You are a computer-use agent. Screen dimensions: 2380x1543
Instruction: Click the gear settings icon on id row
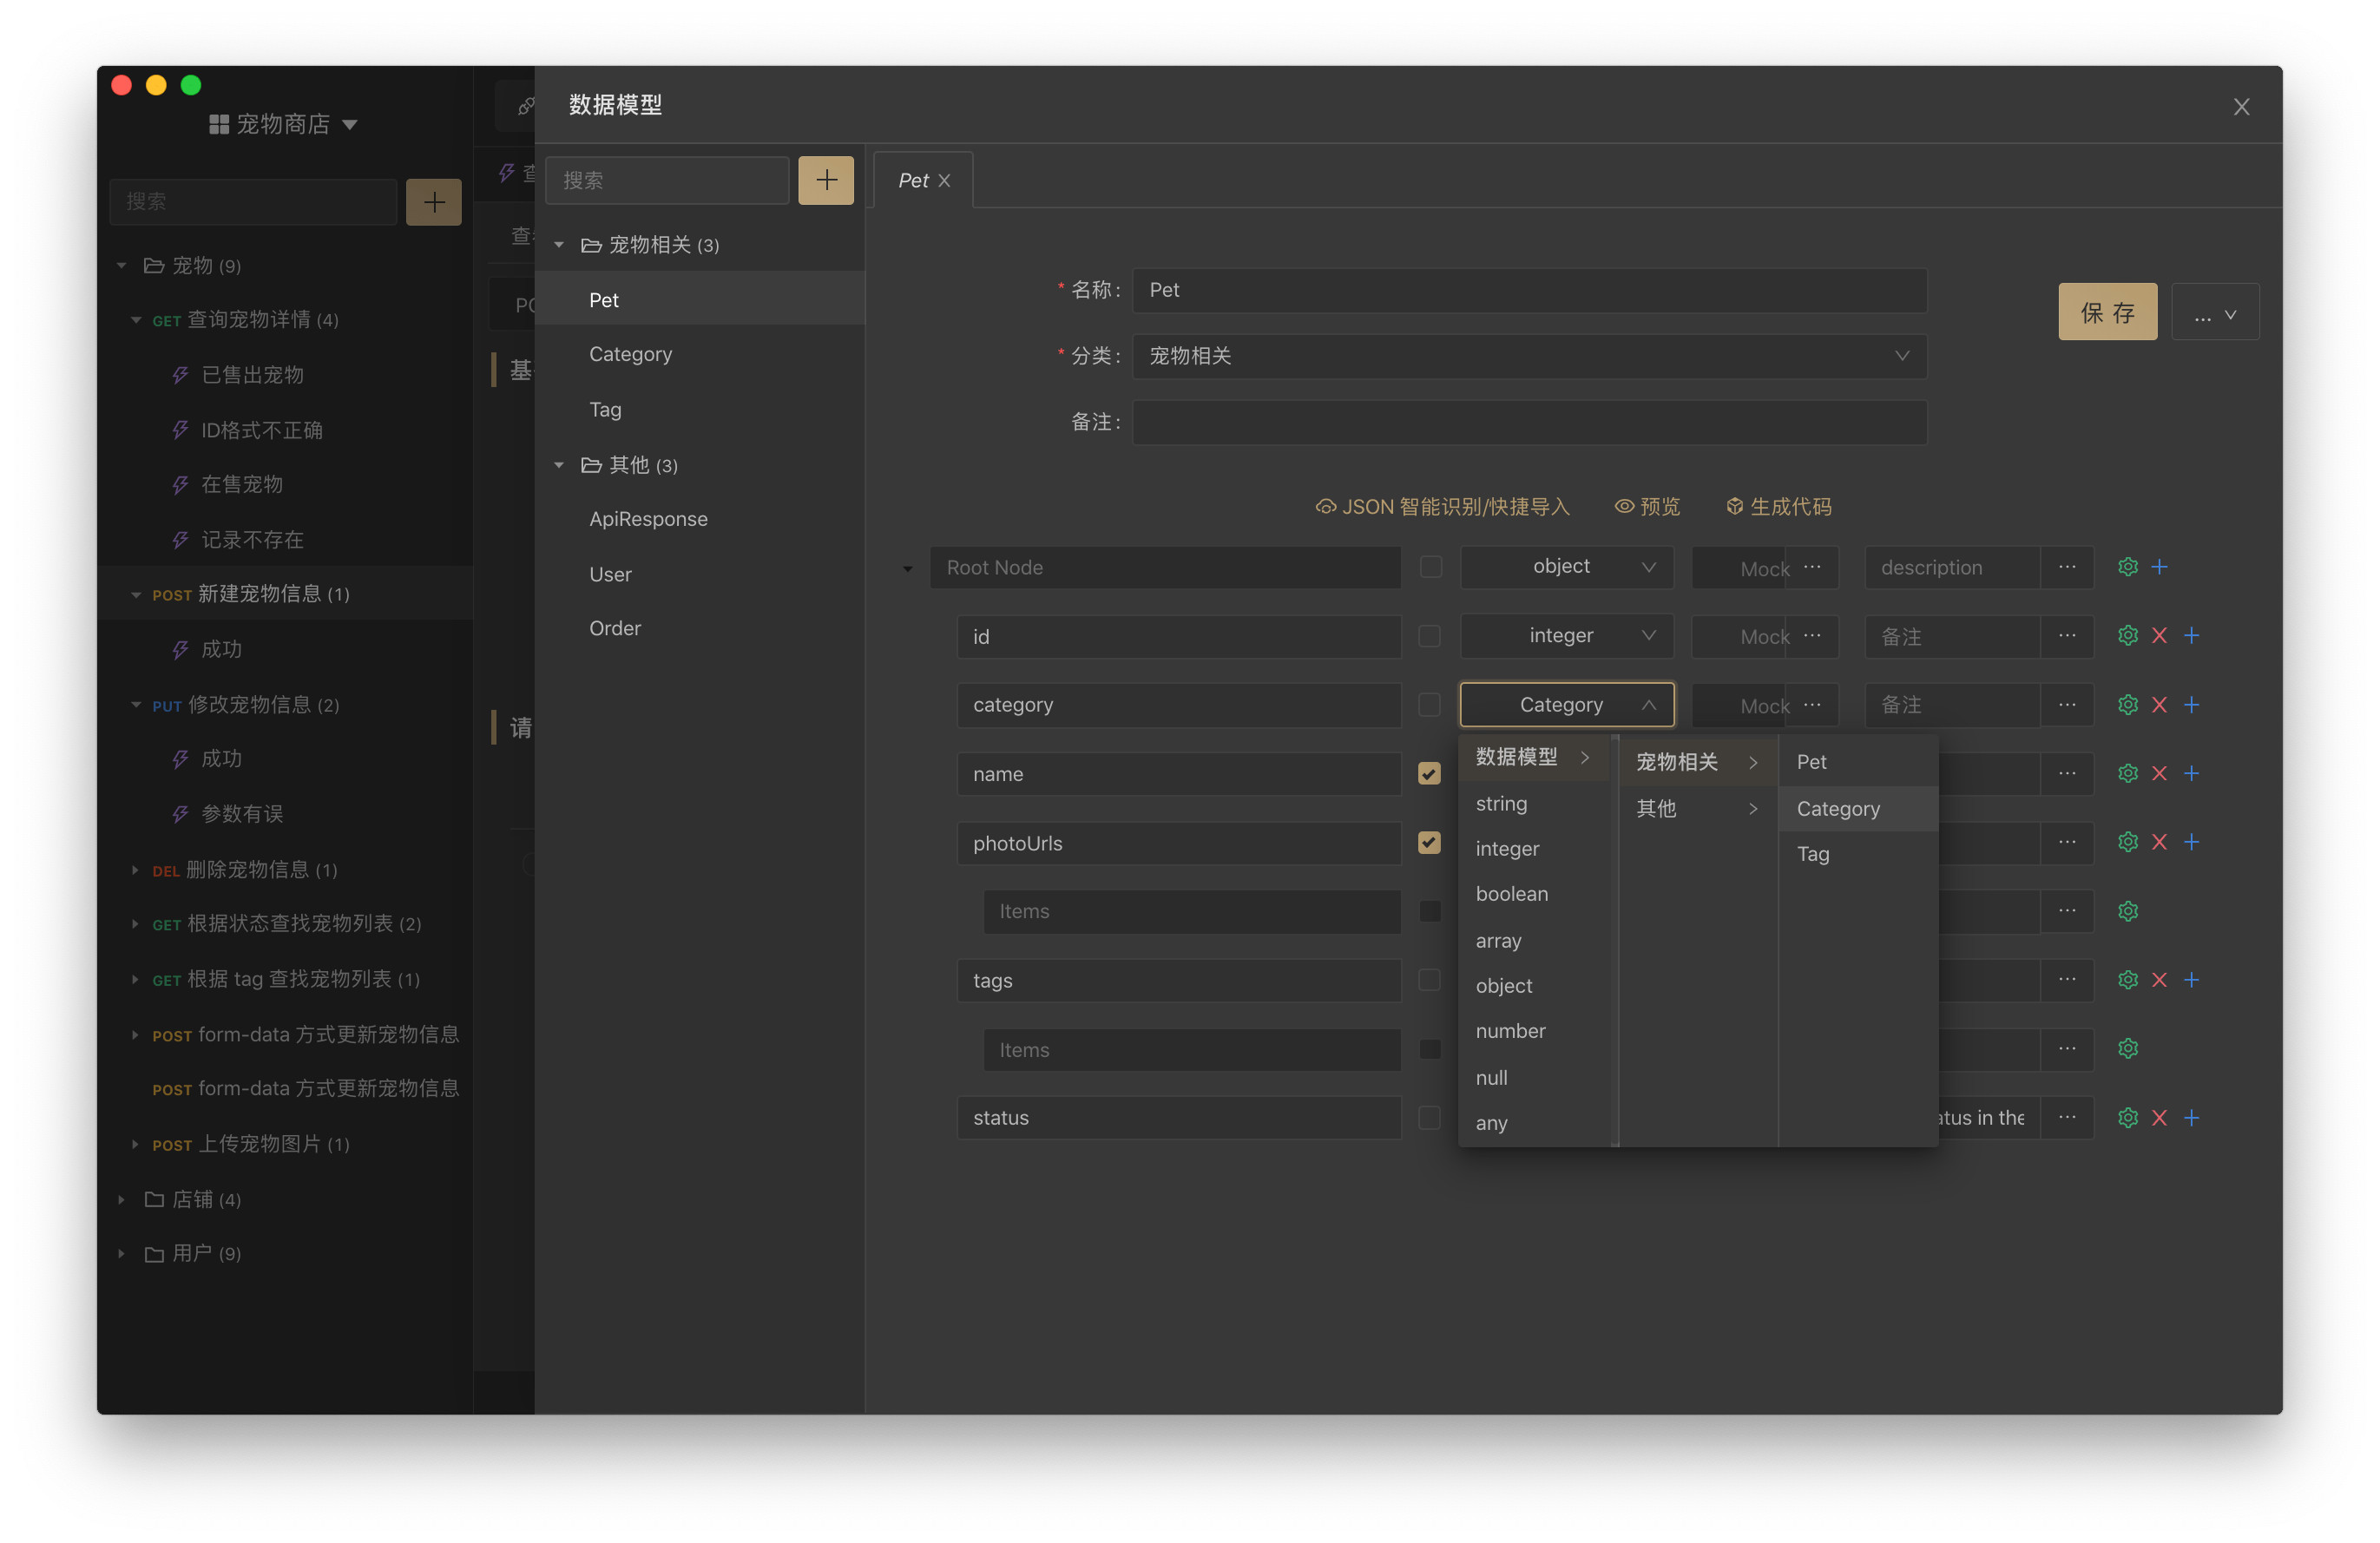pyautogui.click(x=2127, y=636)
